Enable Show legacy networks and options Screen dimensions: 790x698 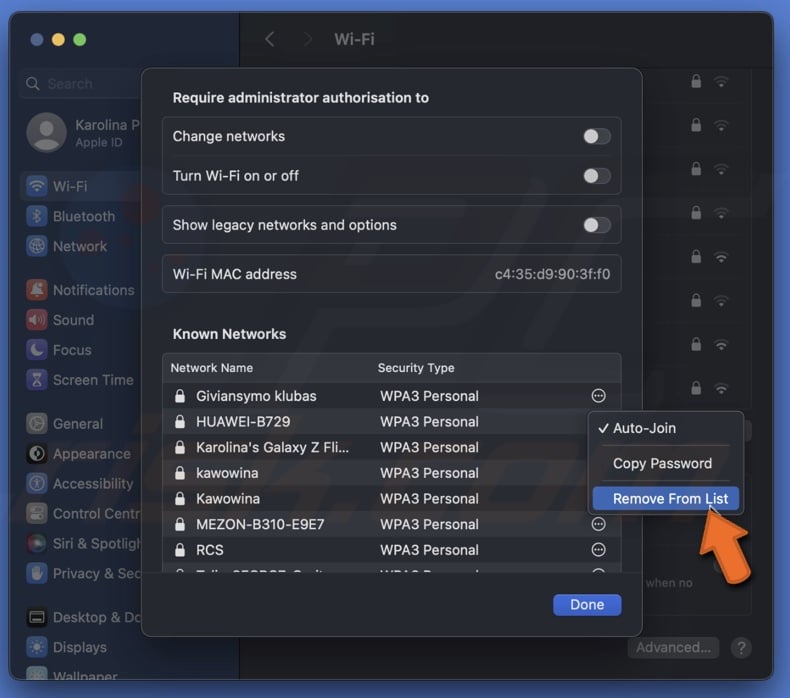[x=597, y=225]
